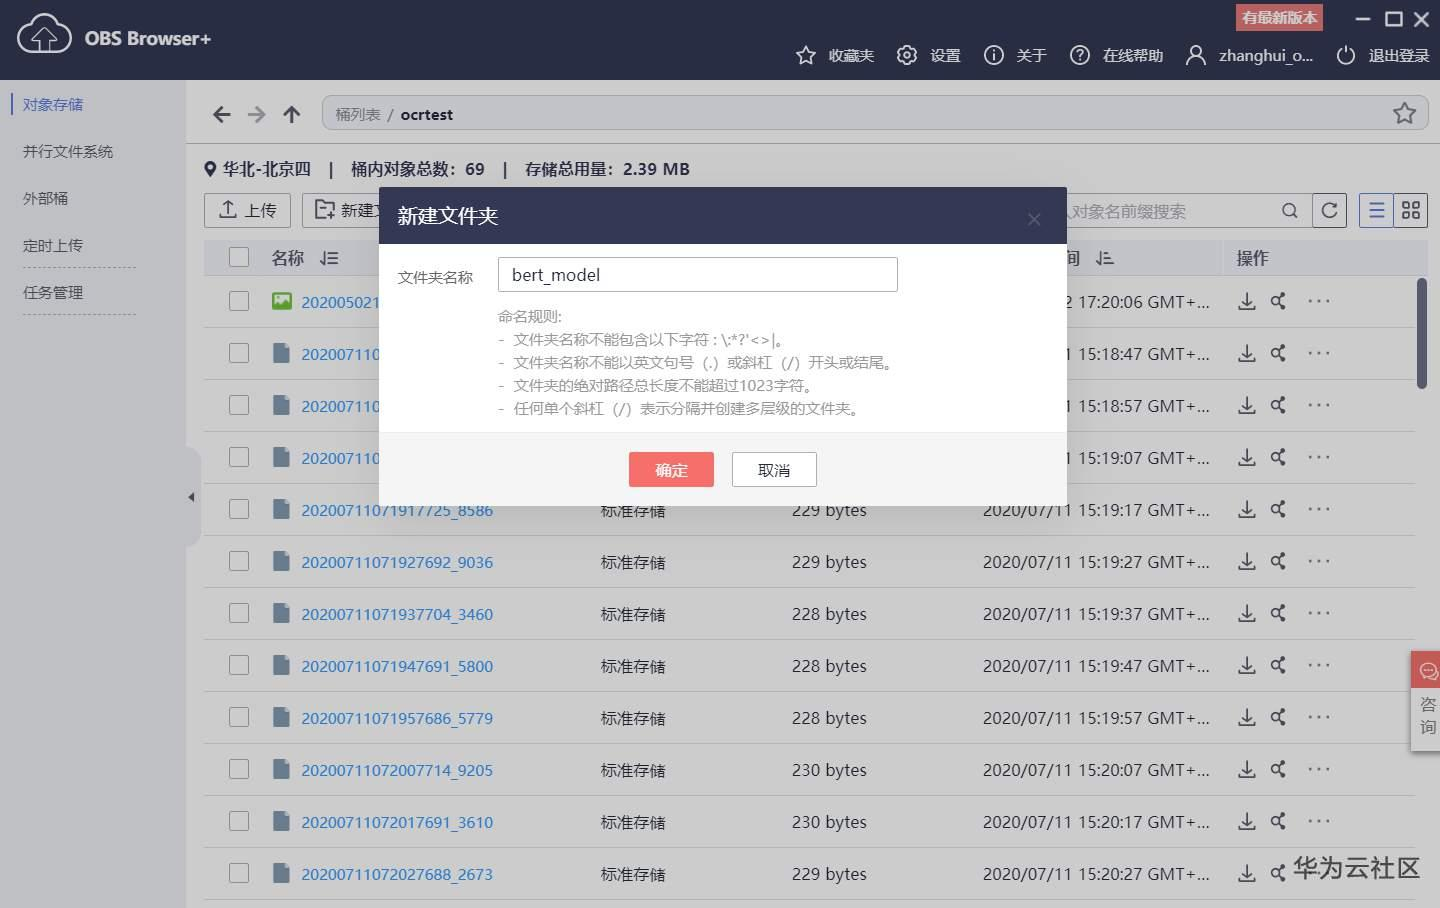Sort objects by time column
Image resolution: width=1440 pixels, height=908 pixels.
coord(1104,258)
